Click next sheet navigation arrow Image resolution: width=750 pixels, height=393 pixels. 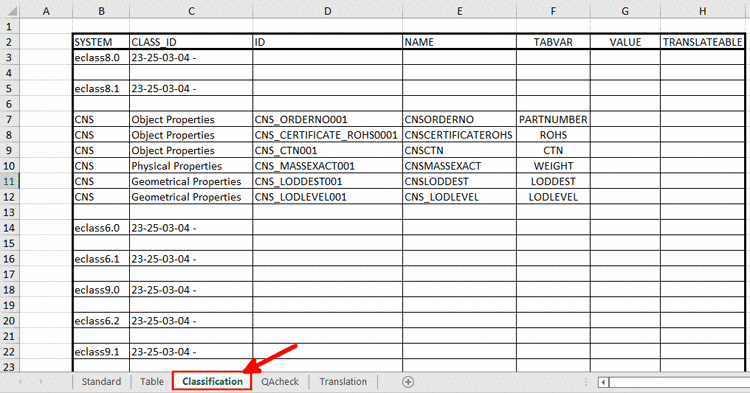[x=41, y=382]
